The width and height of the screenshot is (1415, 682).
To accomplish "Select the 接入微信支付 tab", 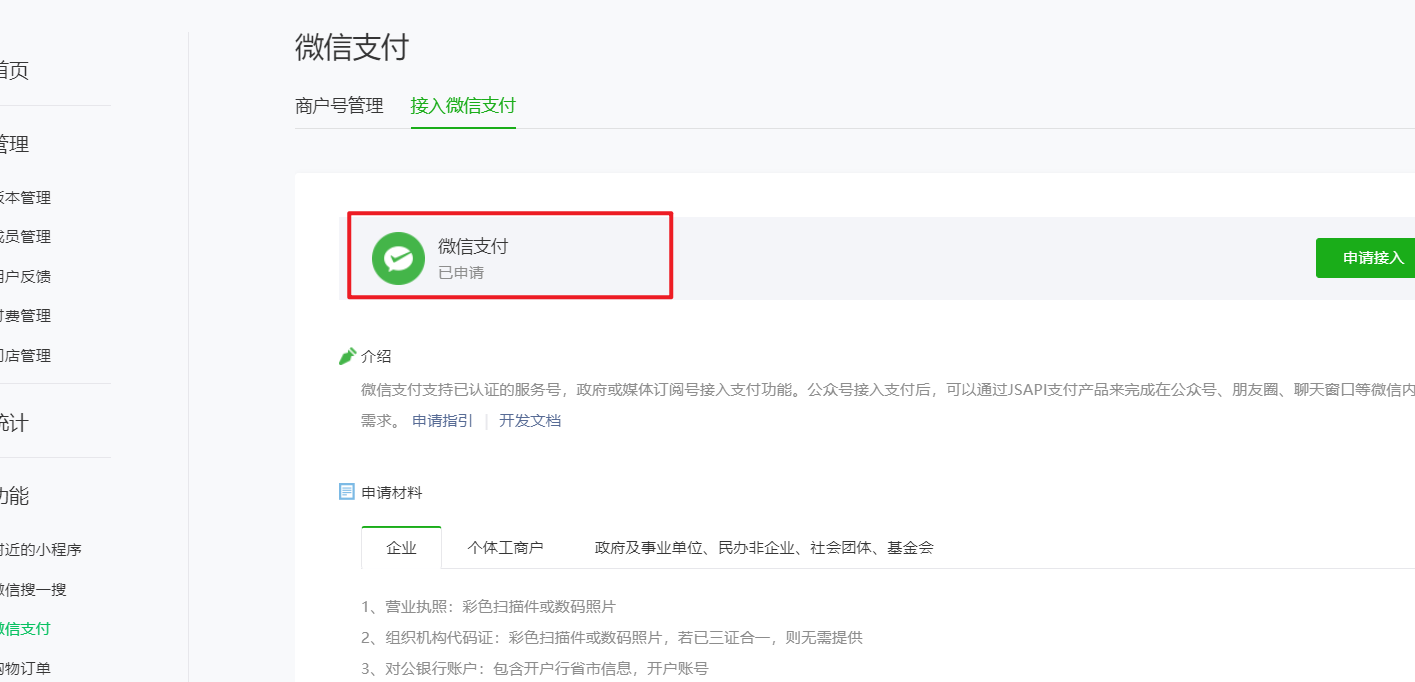I will click(x=463, y=105).
